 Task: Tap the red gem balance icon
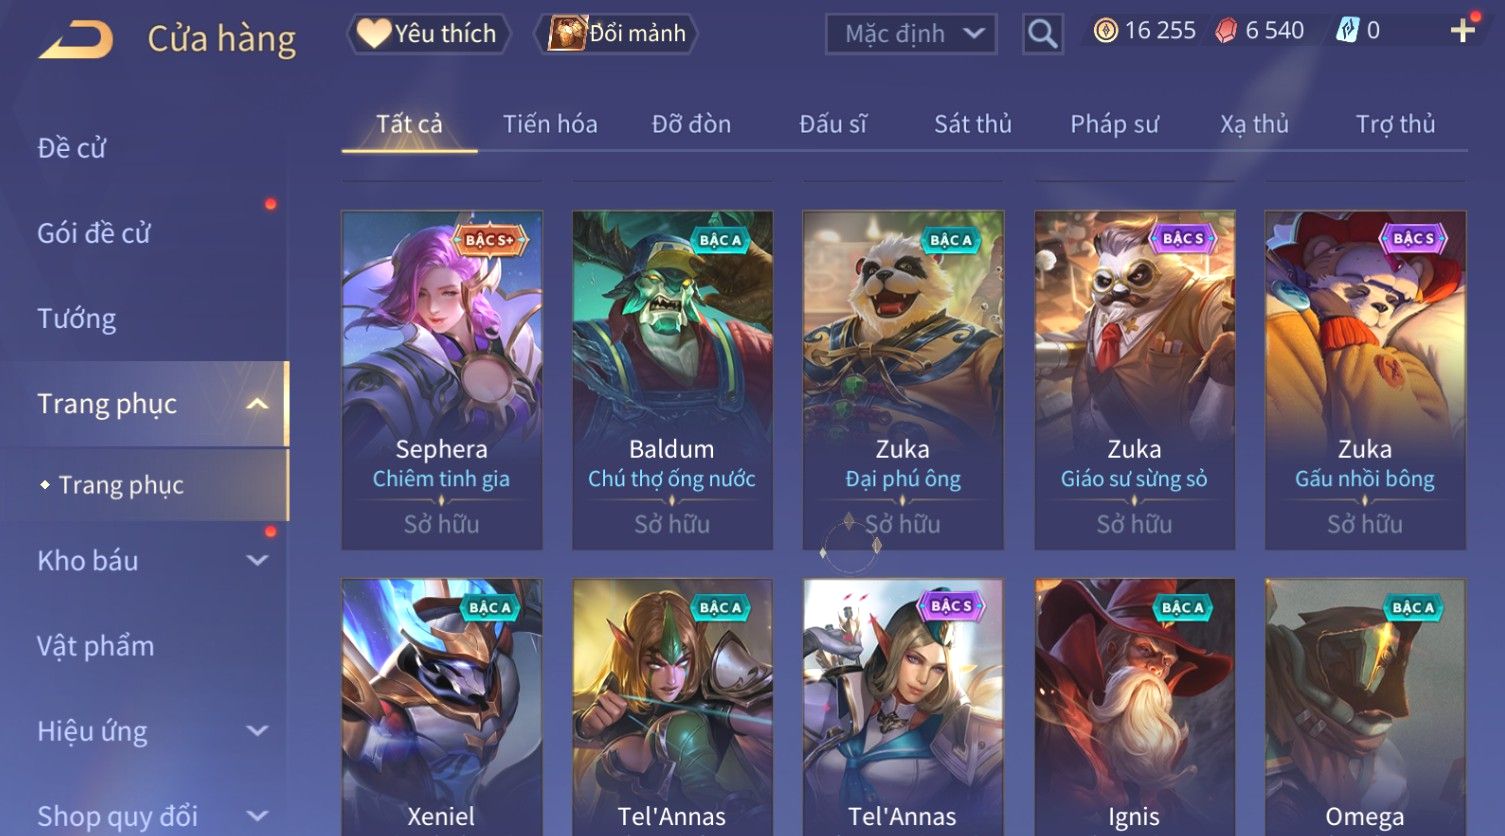[1226, 31]
